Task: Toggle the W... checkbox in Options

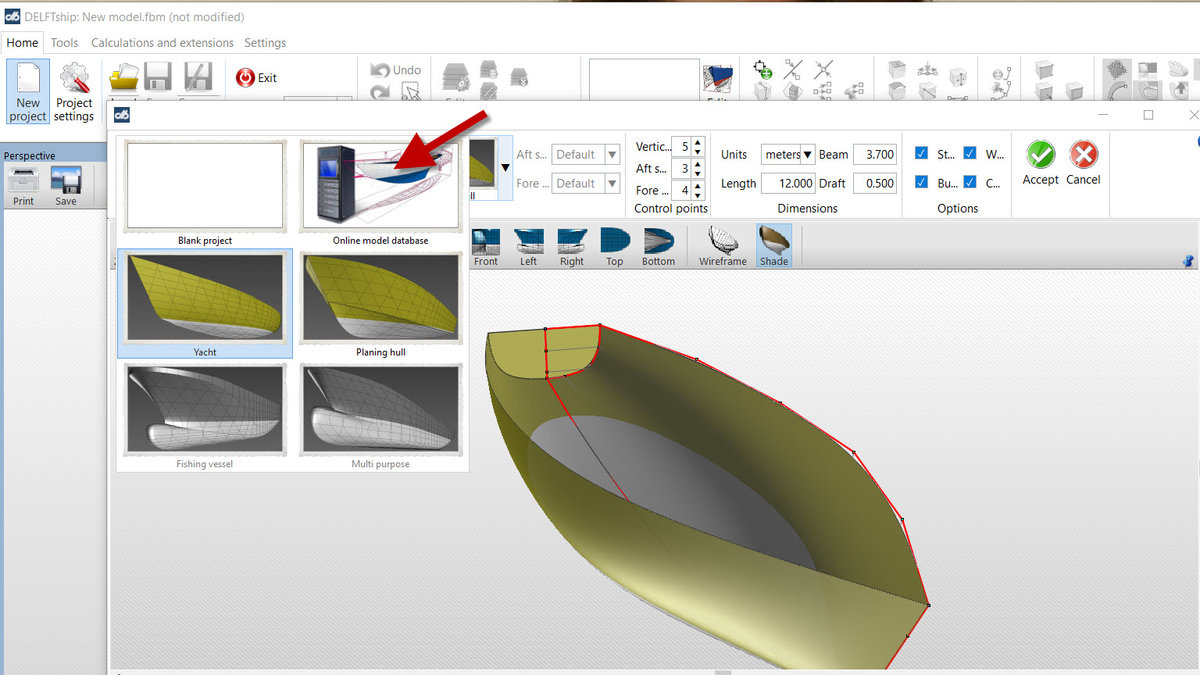Action: click(x=970, y=154)
